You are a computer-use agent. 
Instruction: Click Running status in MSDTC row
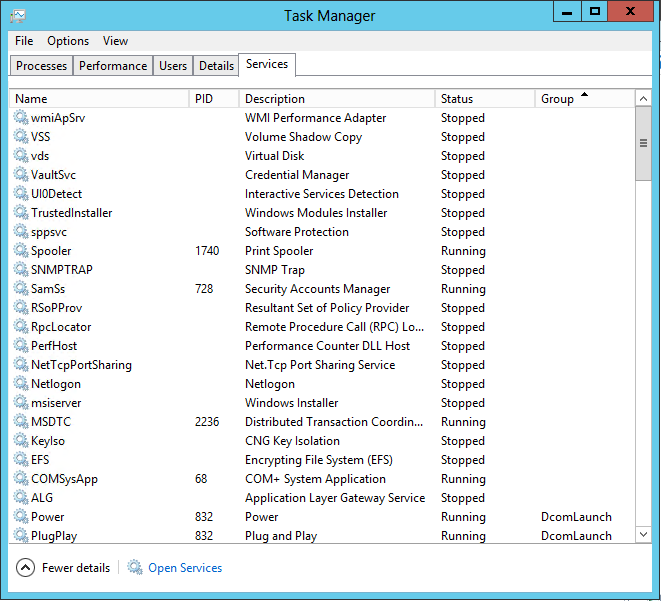[463, 421]
